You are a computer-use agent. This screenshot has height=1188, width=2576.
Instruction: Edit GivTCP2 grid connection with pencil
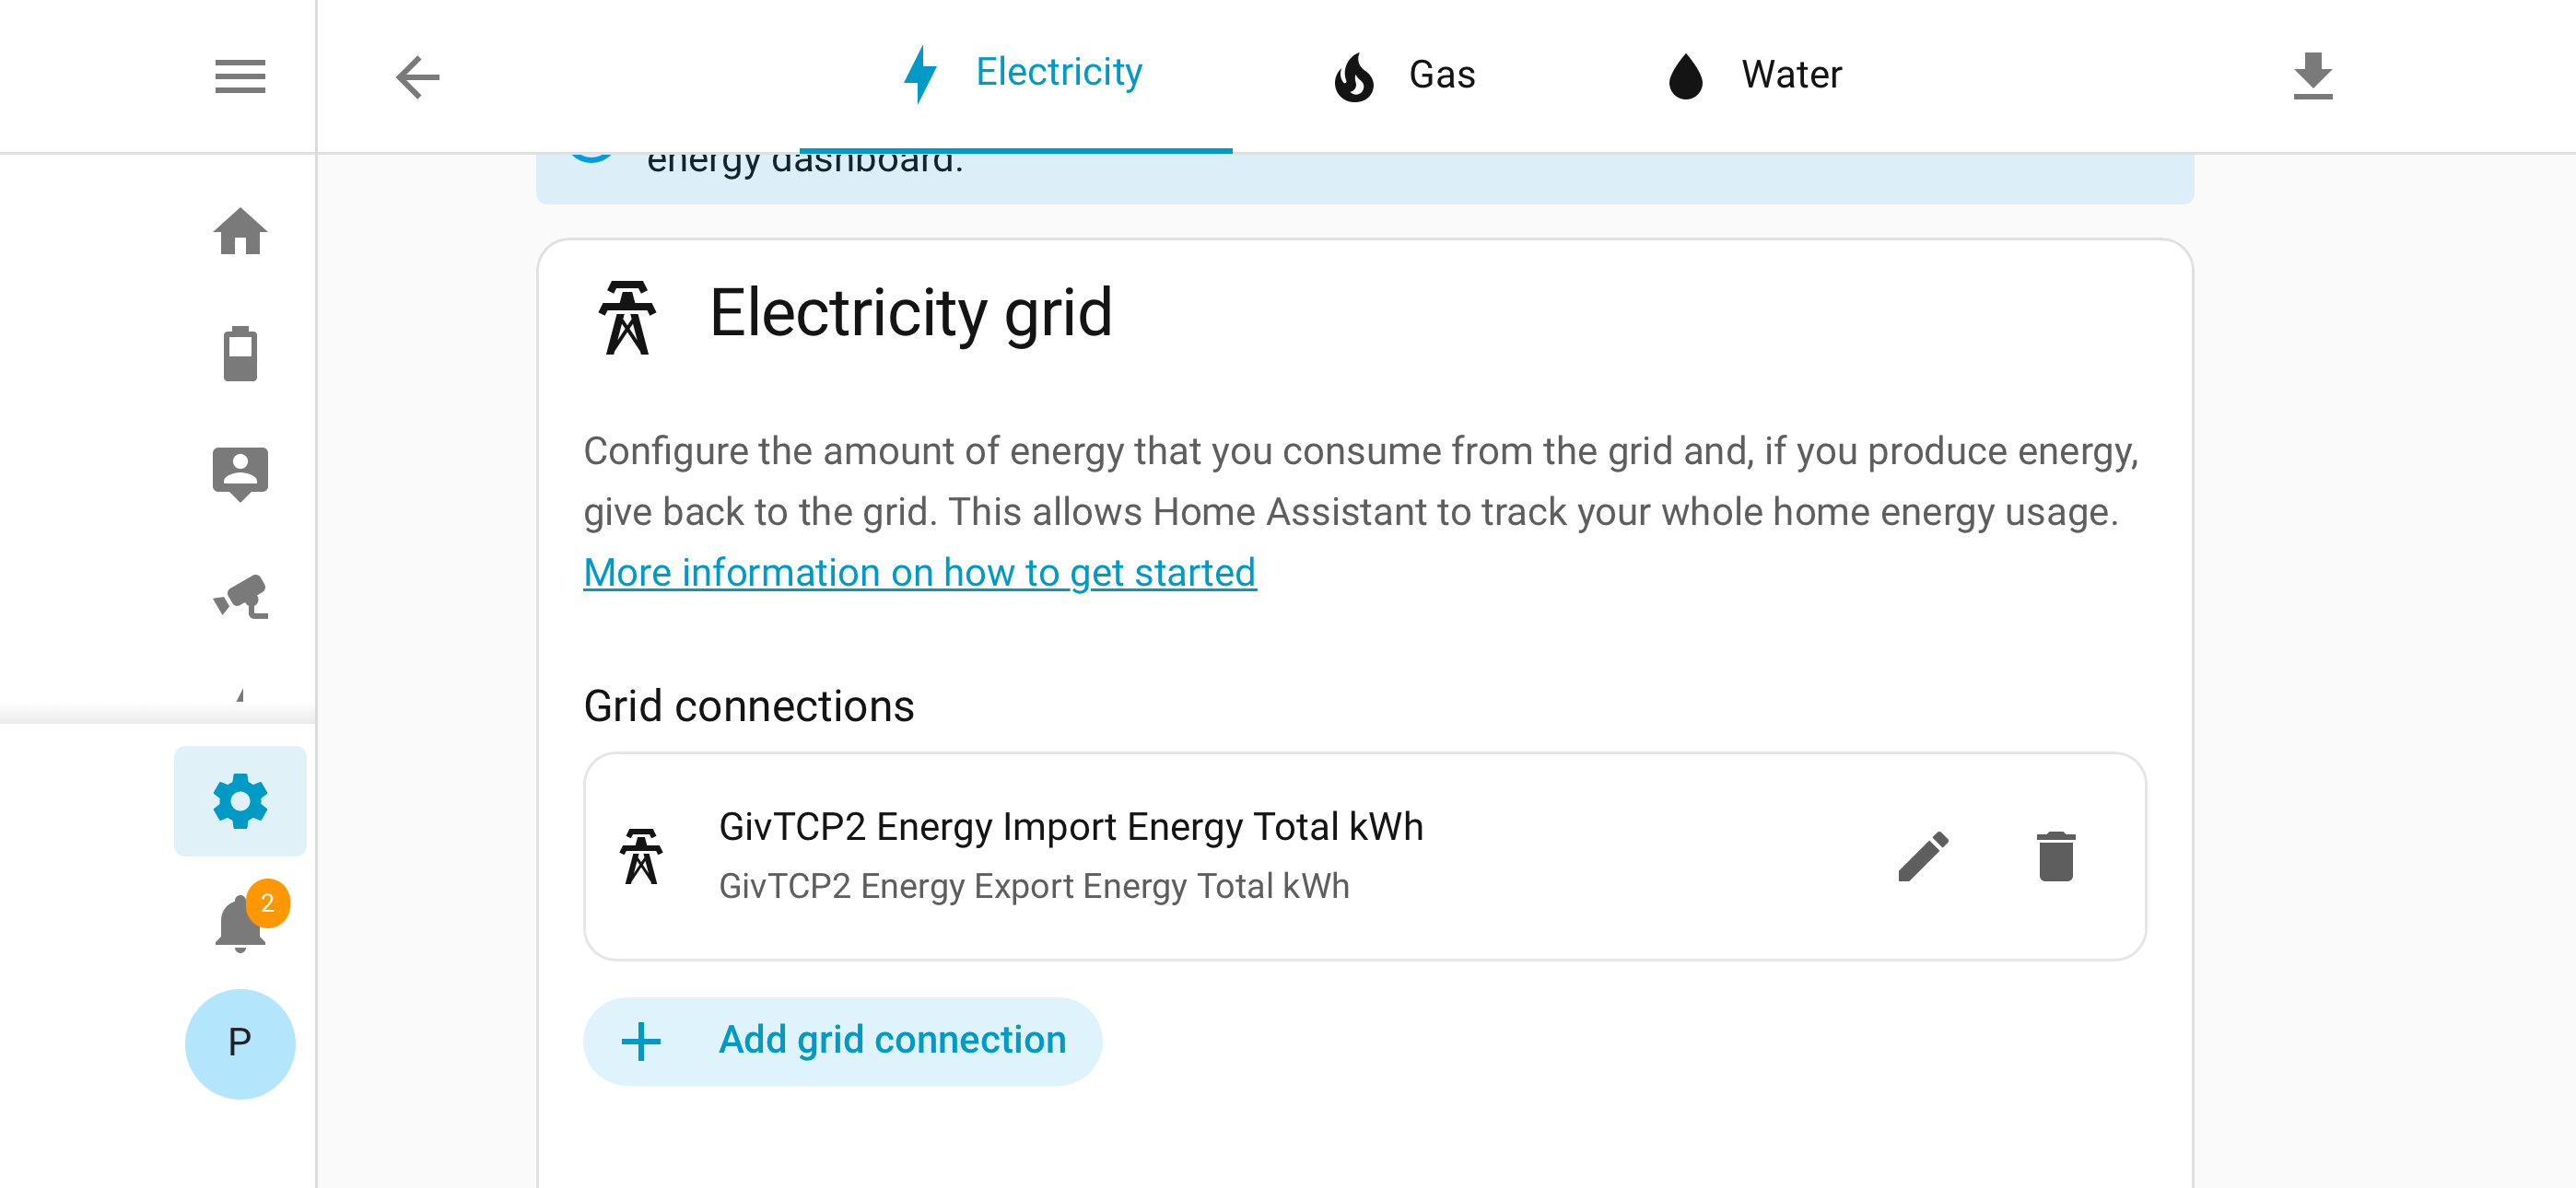tap(1923, 856)
